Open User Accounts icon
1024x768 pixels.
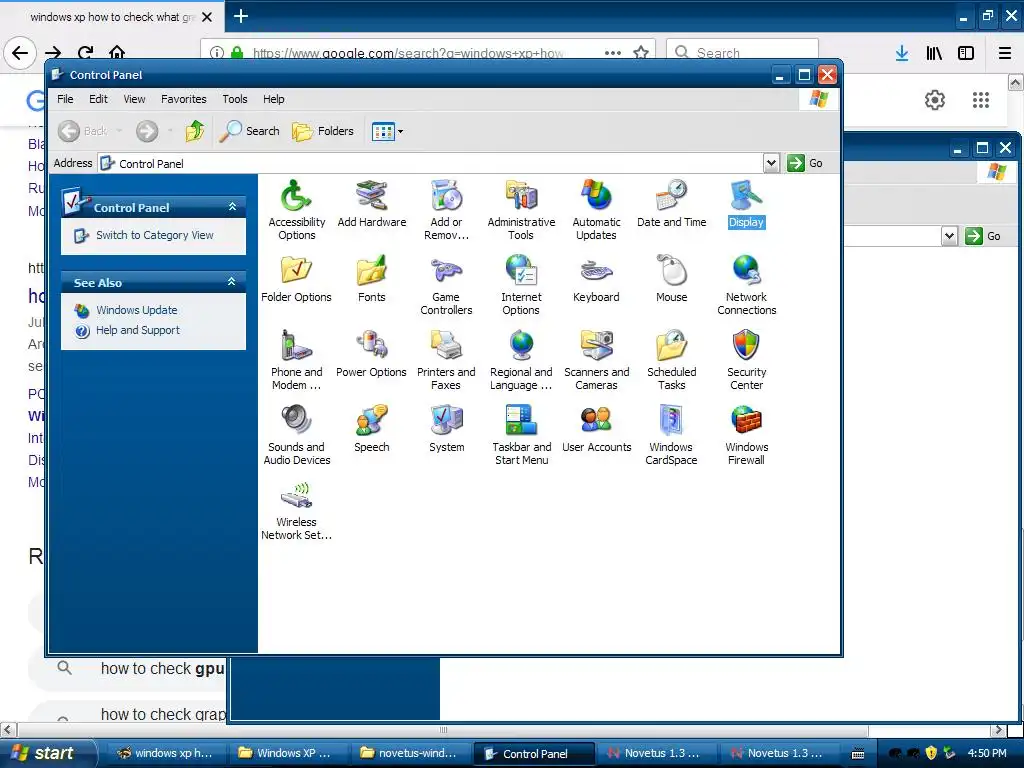[x=596, y=429]
